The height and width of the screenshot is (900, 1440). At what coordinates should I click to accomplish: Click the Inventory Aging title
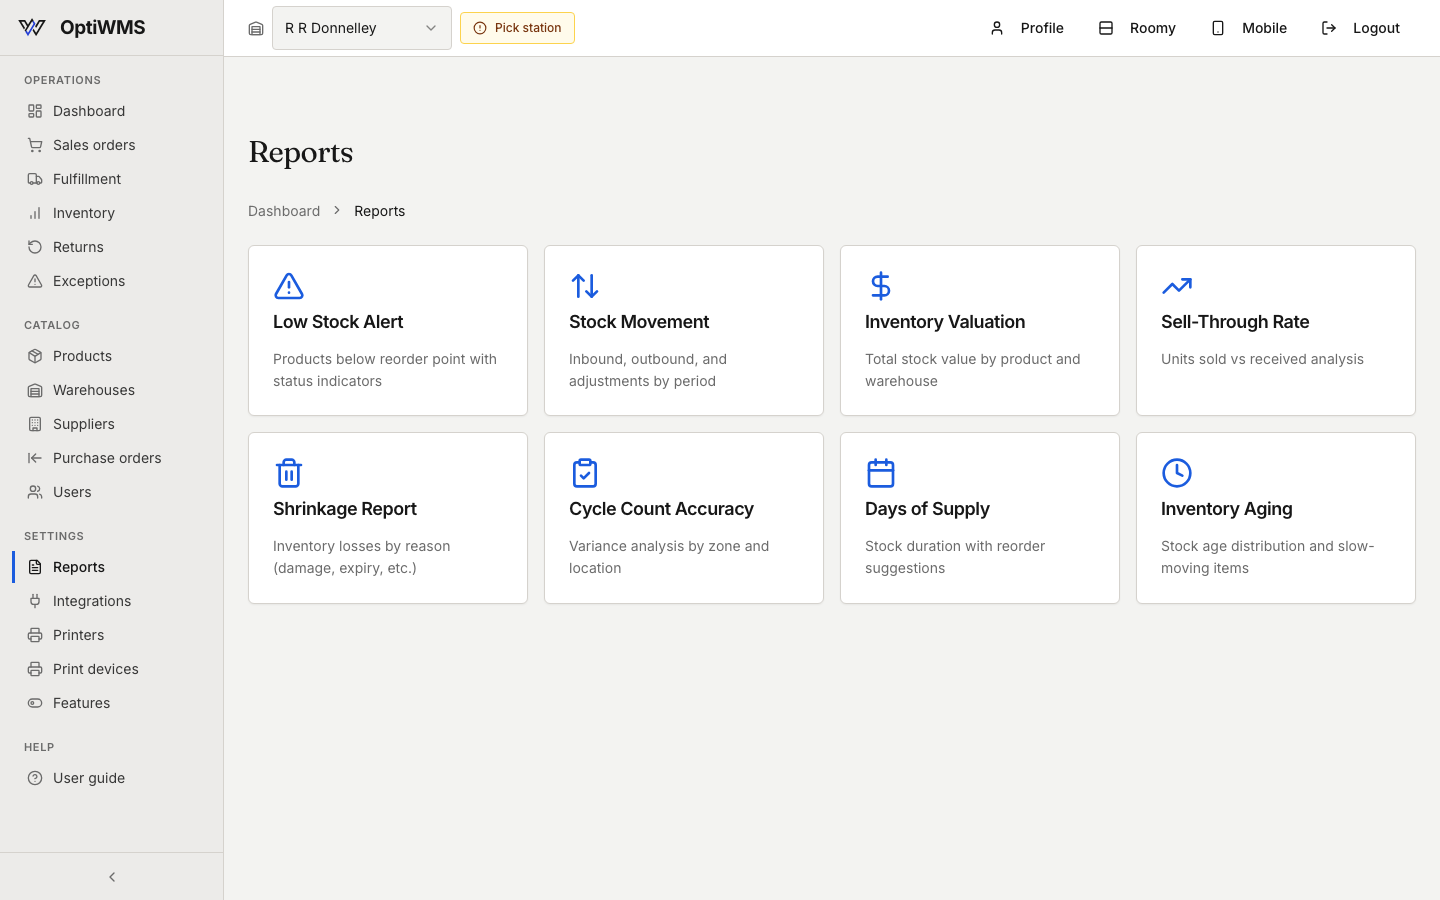click(1227, 509)
